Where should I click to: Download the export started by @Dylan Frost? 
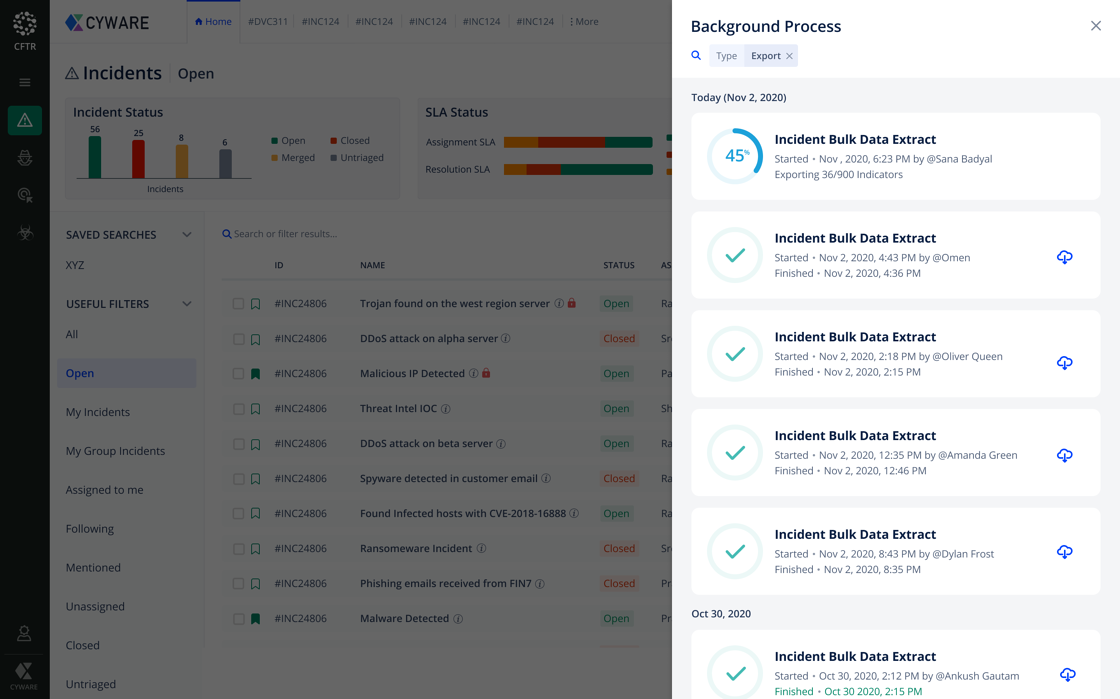(1064, 552)
